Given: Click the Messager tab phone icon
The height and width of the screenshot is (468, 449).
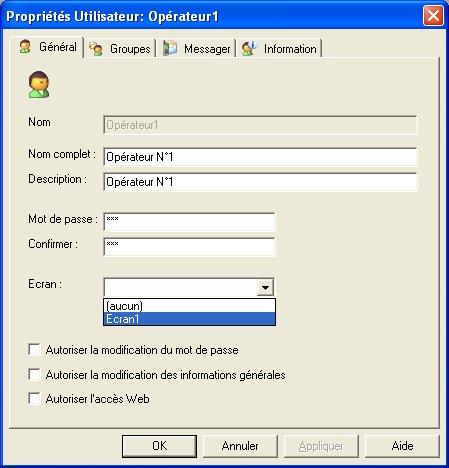Looking at the screenshot, I should 170,48.
